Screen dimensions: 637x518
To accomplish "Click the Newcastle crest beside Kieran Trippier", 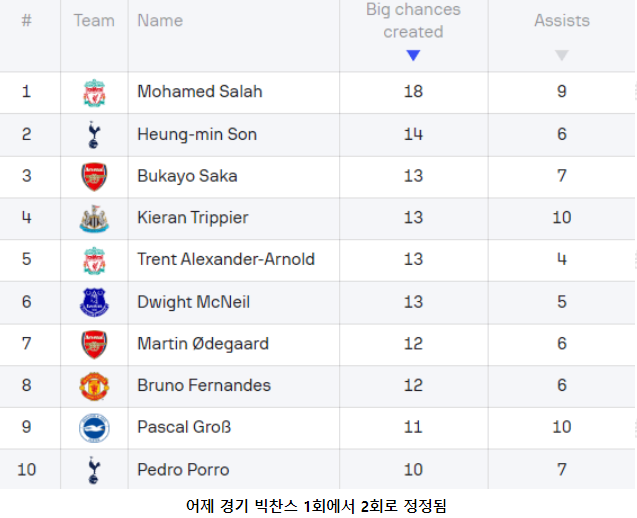I will click(94, 218).
